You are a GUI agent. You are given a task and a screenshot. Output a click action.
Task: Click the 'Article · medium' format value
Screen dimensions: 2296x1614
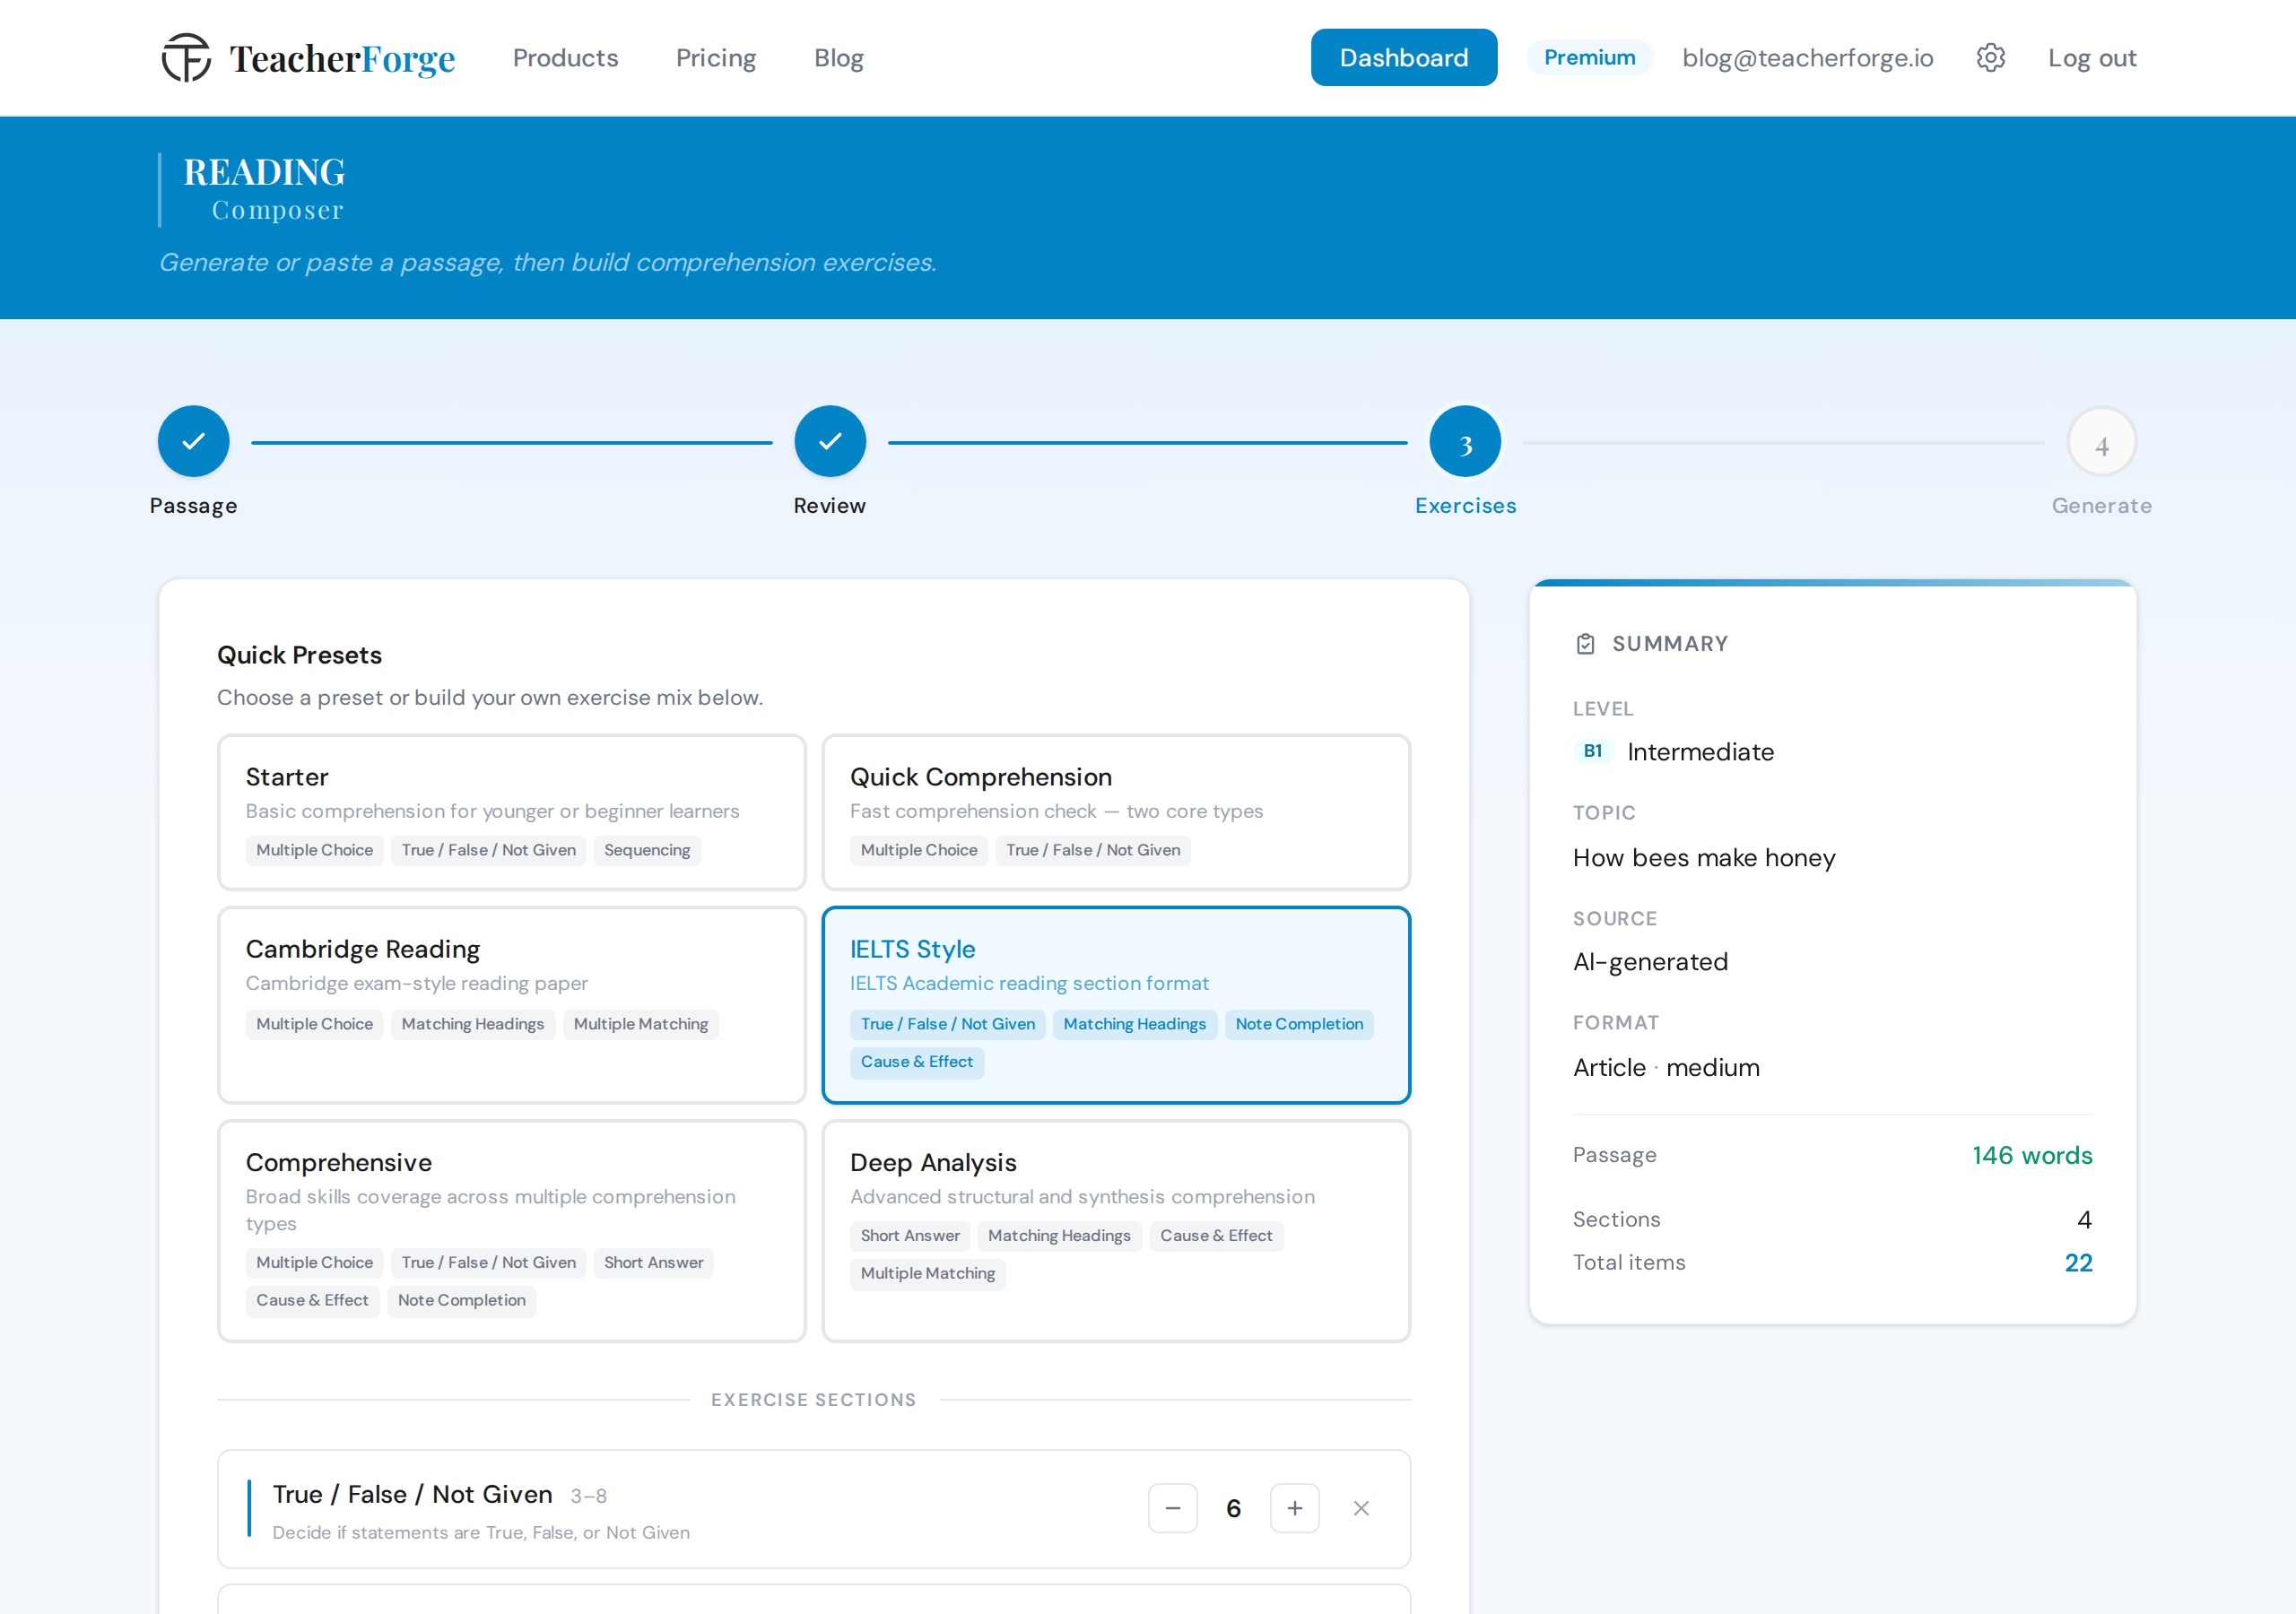click(x=1666, y=1068)
